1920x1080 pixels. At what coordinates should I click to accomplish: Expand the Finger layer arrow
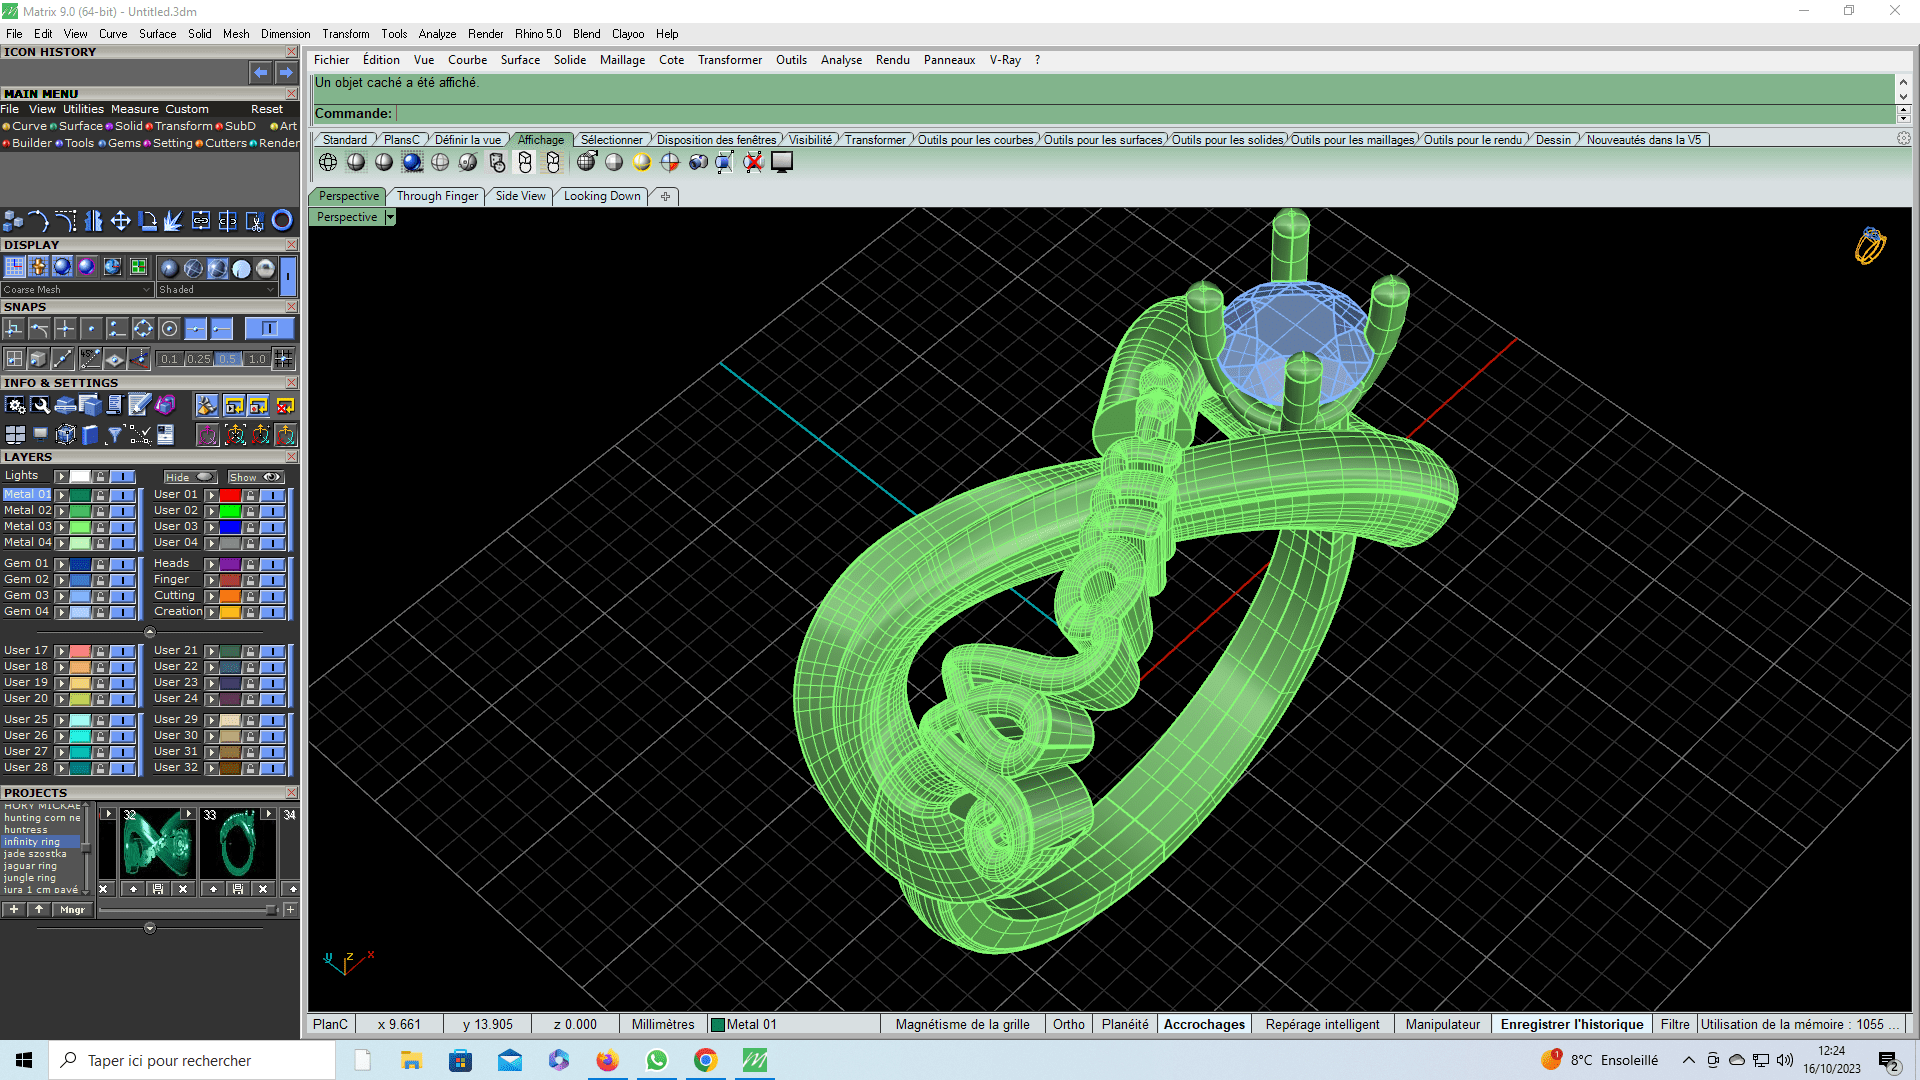click(x=211, y=580)
